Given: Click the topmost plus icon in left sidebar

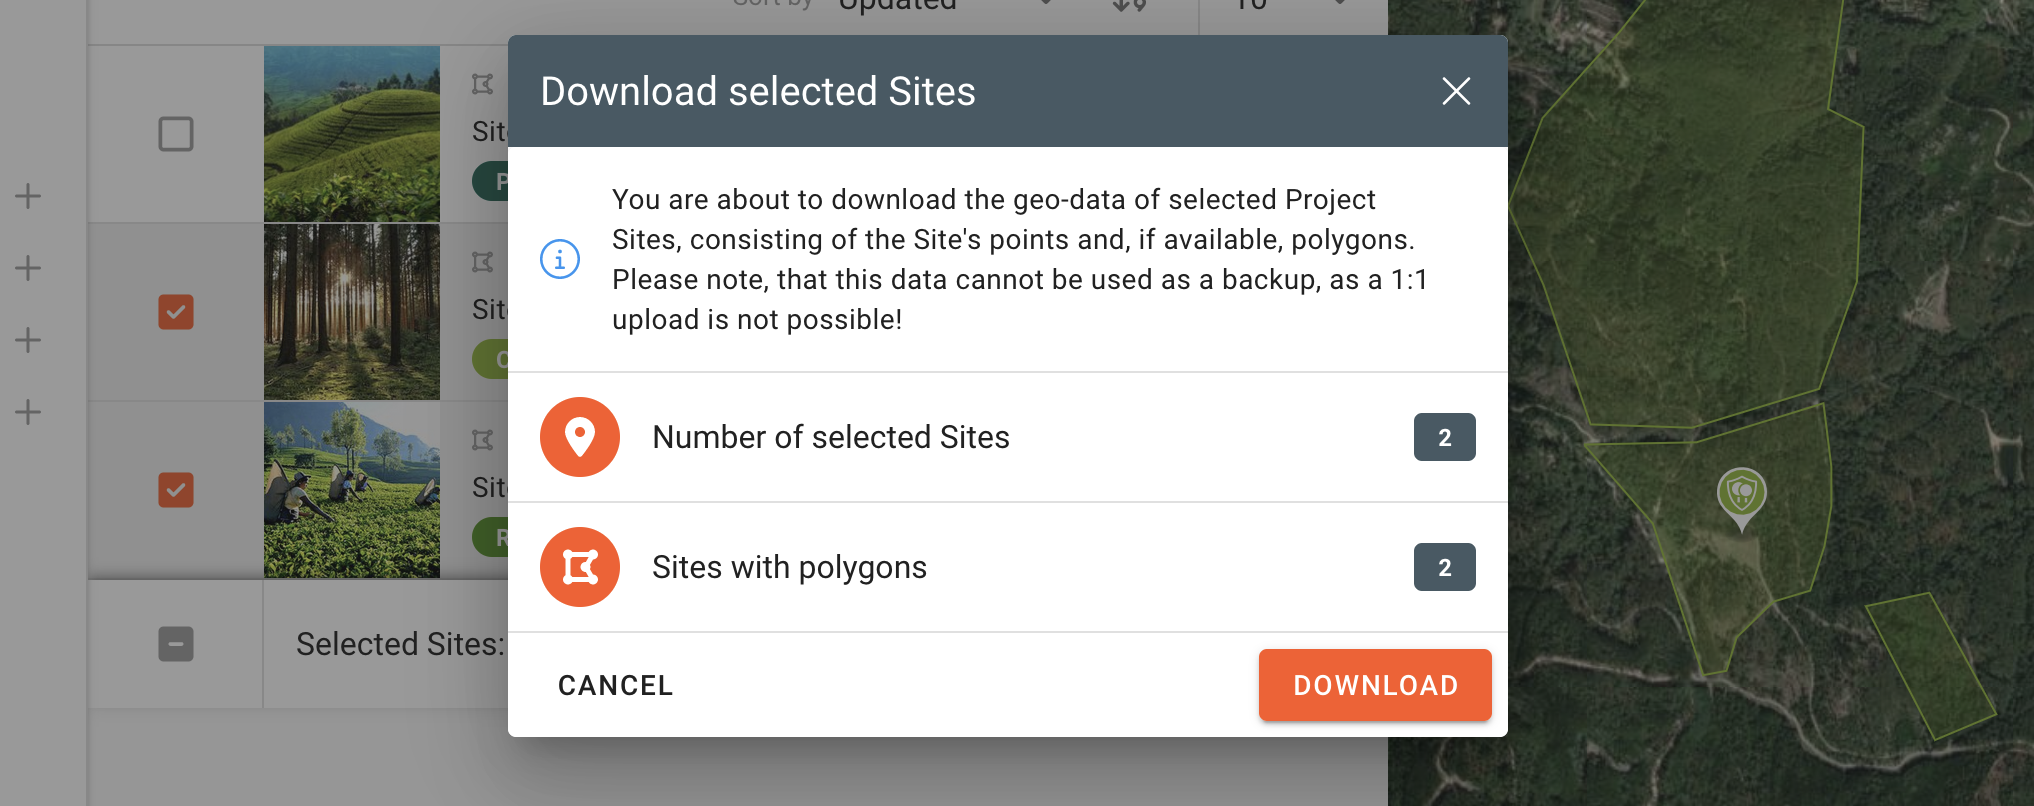Looking at the screenshot, I should pos(28,196).
